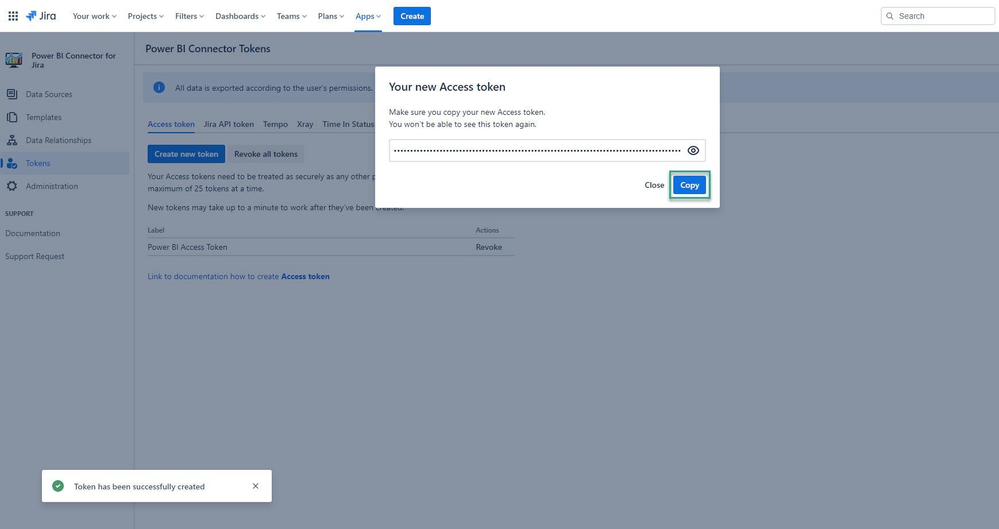
Task: Expand the Plans menu
Action: point(331,16)
